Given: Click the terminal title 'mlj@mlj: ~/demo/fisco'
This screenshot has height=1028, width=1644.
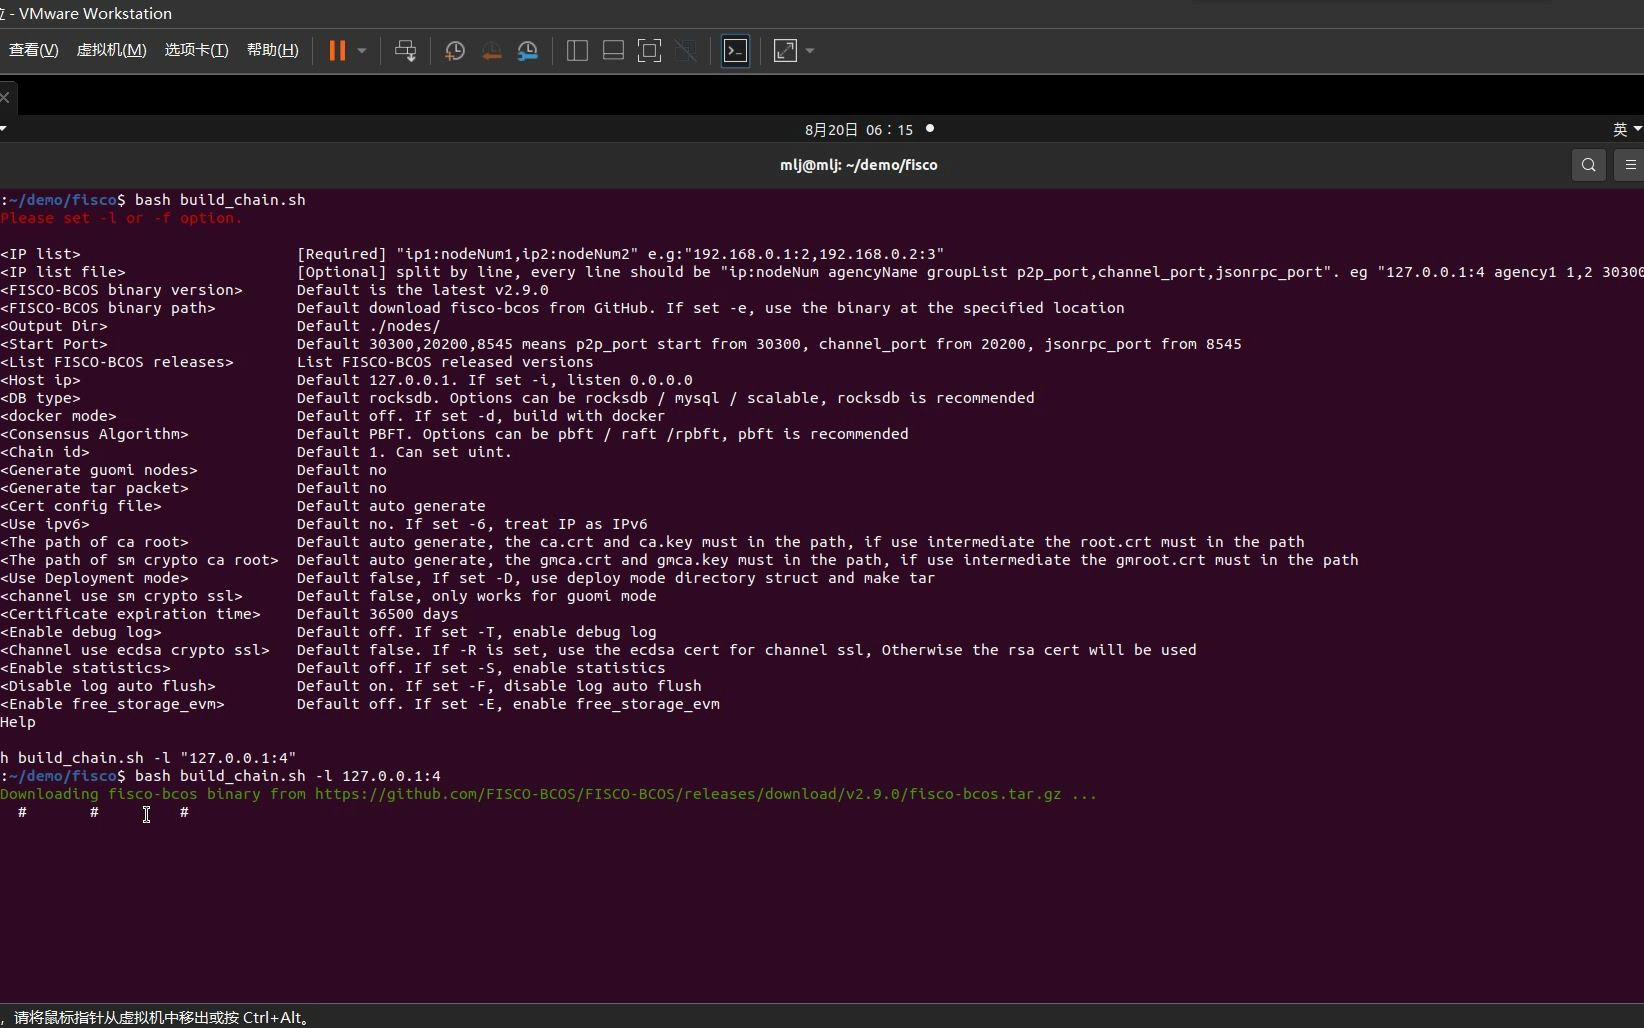Looking at the screenshot, I should point(858,165).
